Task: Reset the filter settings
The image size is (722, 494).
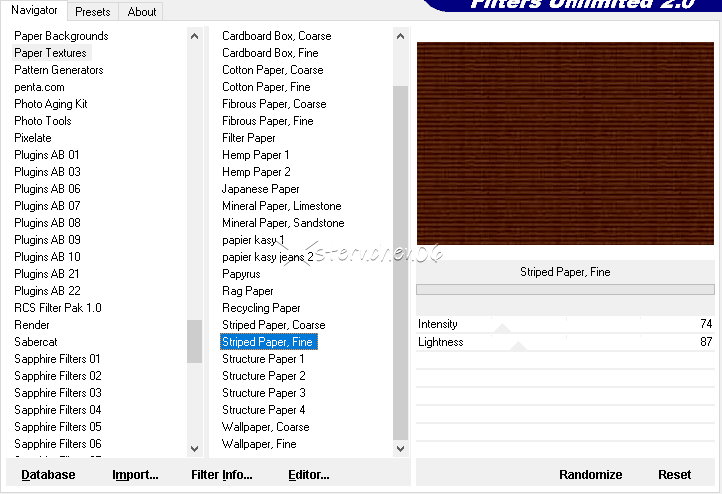Action: 674,475
